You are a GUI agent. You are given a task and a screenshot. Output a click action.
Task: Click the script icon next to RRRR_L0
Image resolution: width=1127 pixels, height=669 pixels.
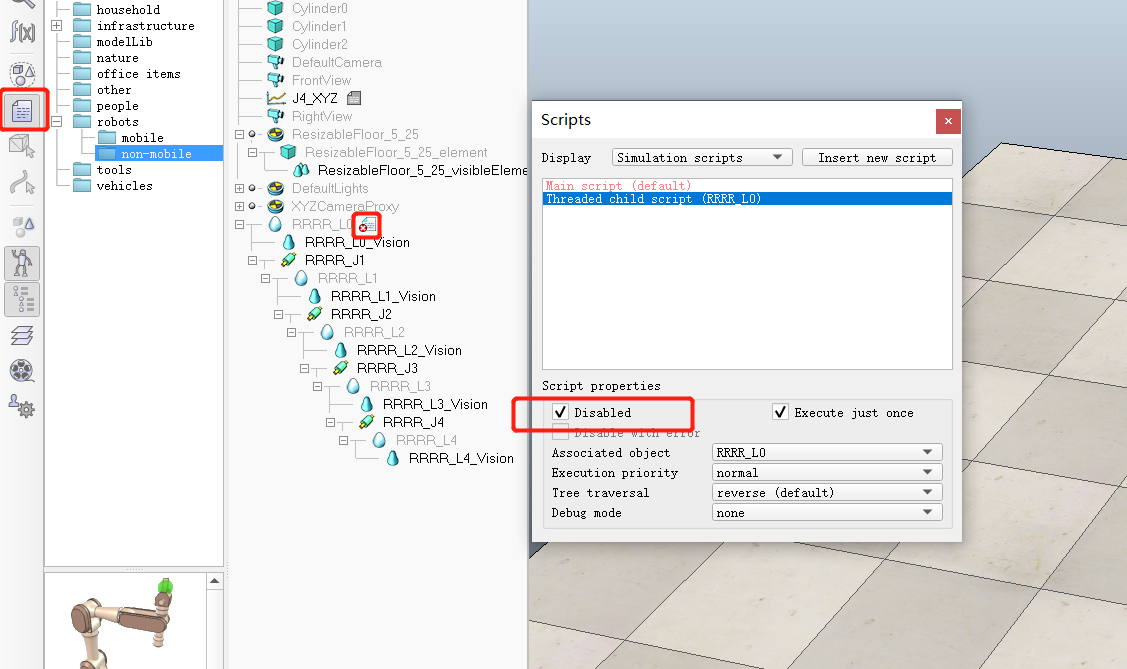click(x=366, y=224)
